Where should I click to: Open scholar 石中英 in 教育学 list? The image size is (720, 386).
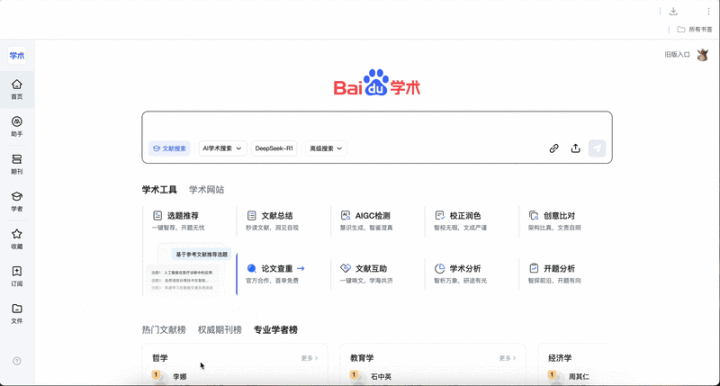click(x=381, y=377)
